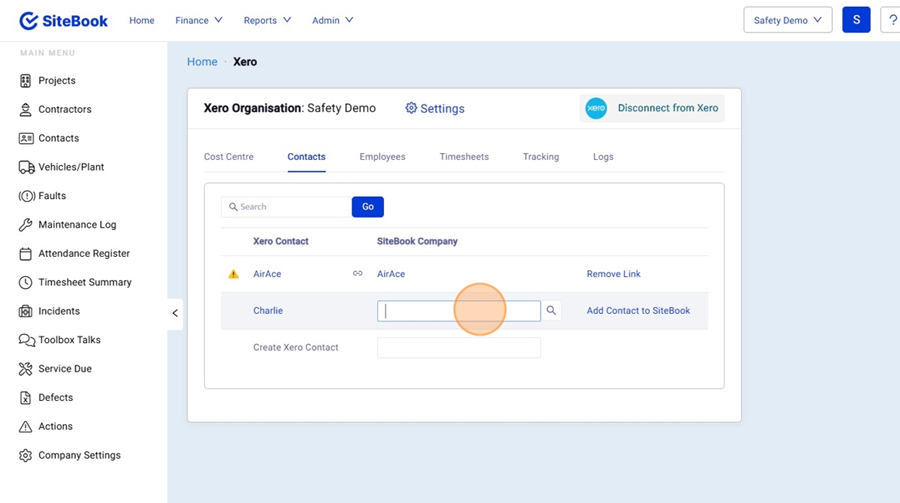Switch to the Timesheets tab

coord(464,157)
